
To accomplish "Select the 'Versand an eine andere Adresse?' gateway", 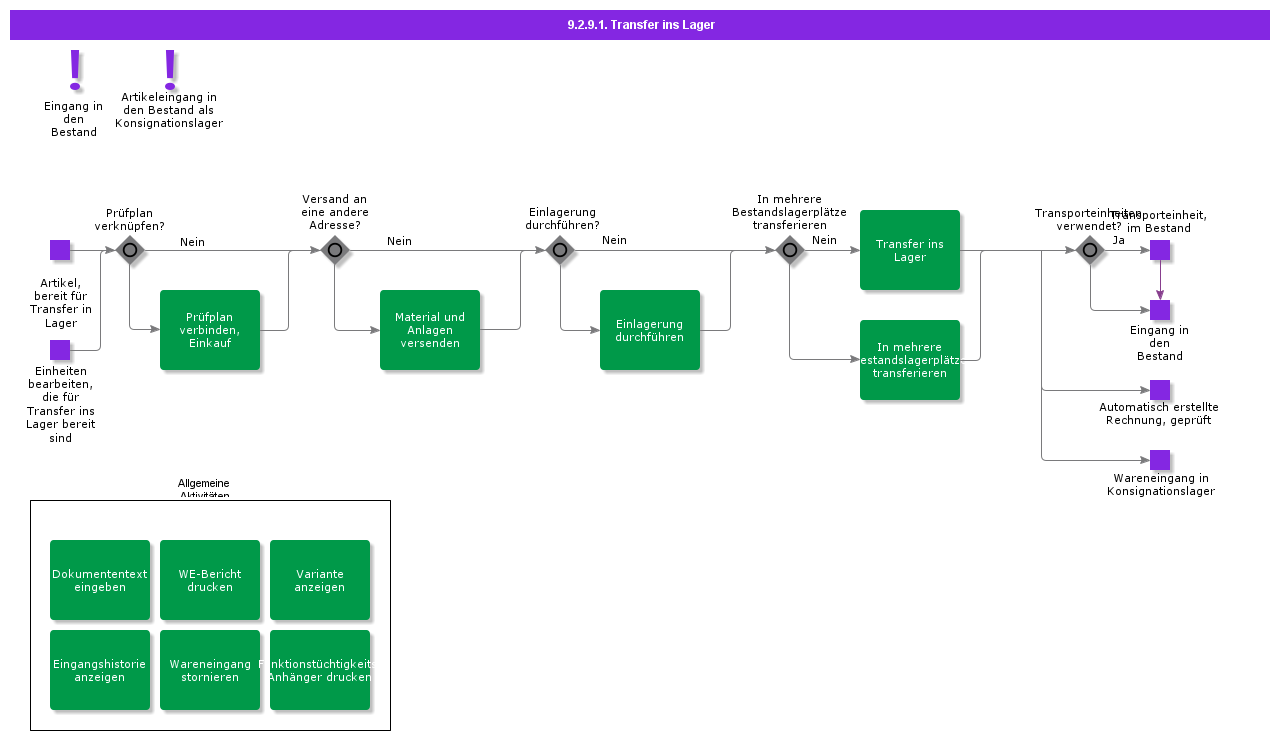I will point(335,250).
